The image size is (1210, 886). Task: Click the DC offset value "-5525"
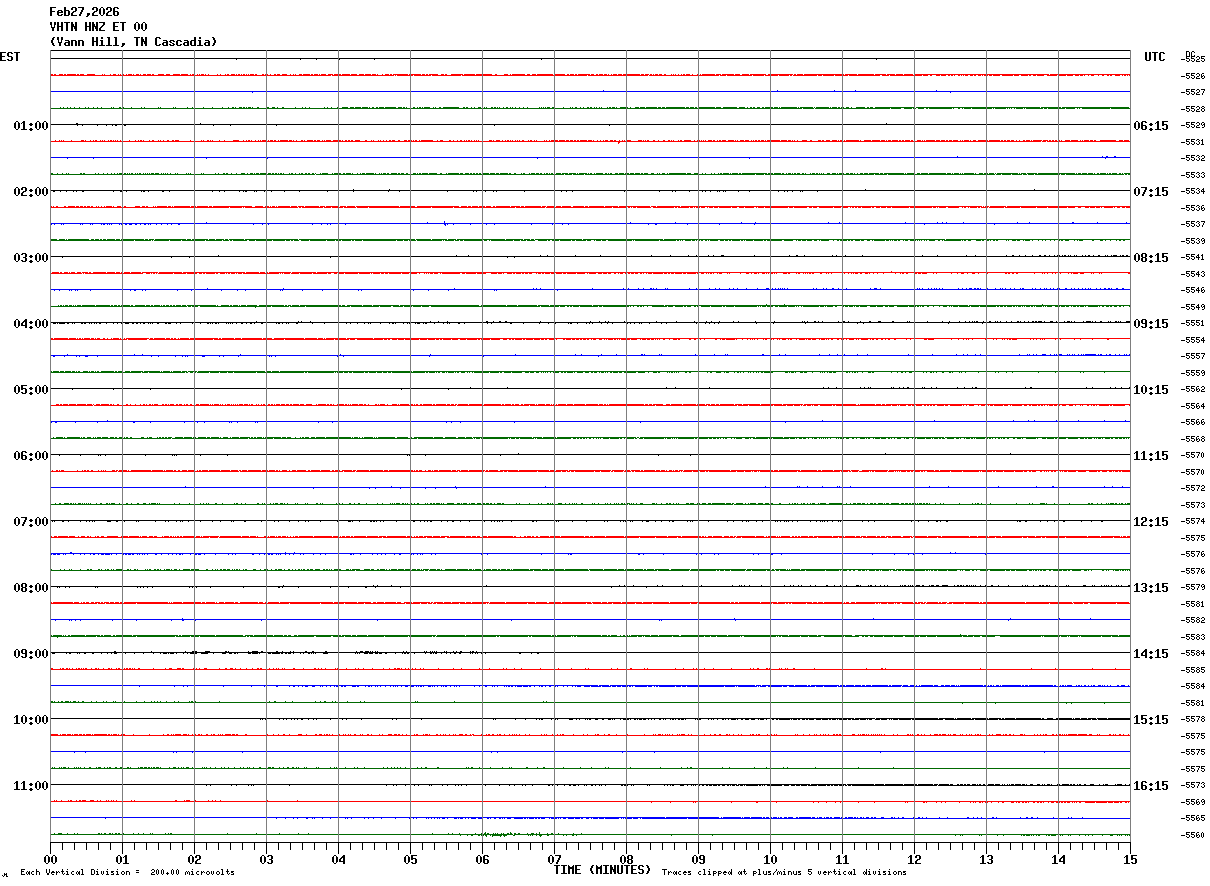coord(1193,60)
